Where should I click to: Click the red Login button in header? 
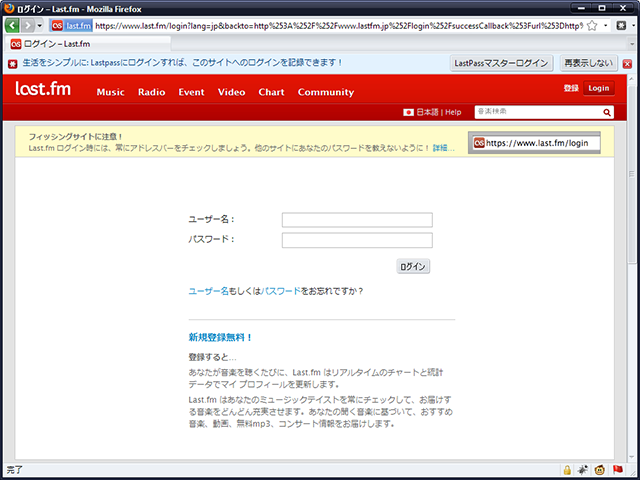[599, 88]
